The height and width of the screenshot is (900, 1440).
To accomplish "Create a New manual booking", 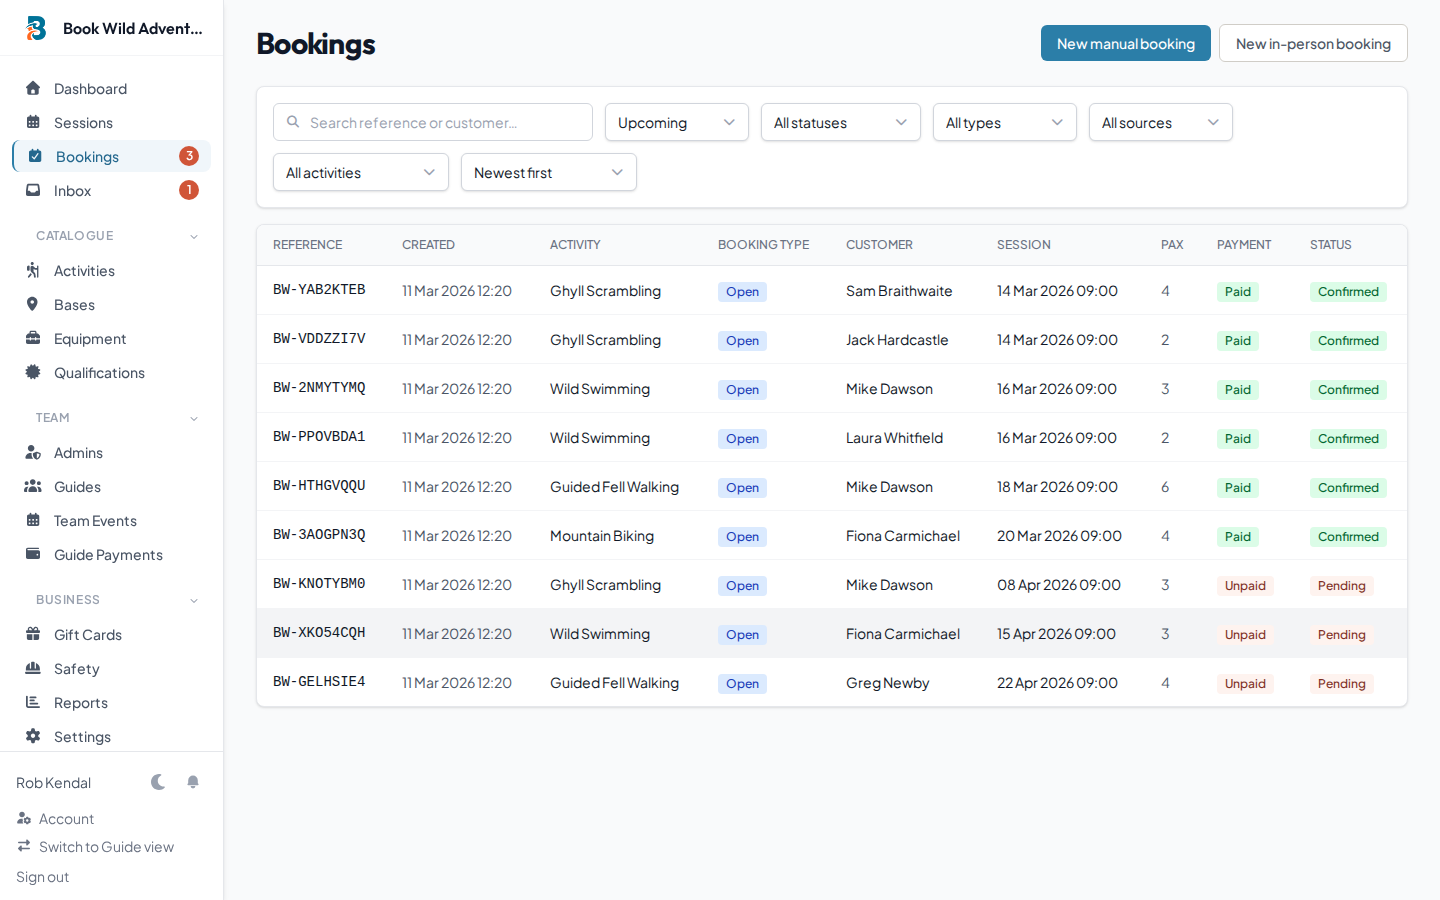I will [x=1125, y=43].
